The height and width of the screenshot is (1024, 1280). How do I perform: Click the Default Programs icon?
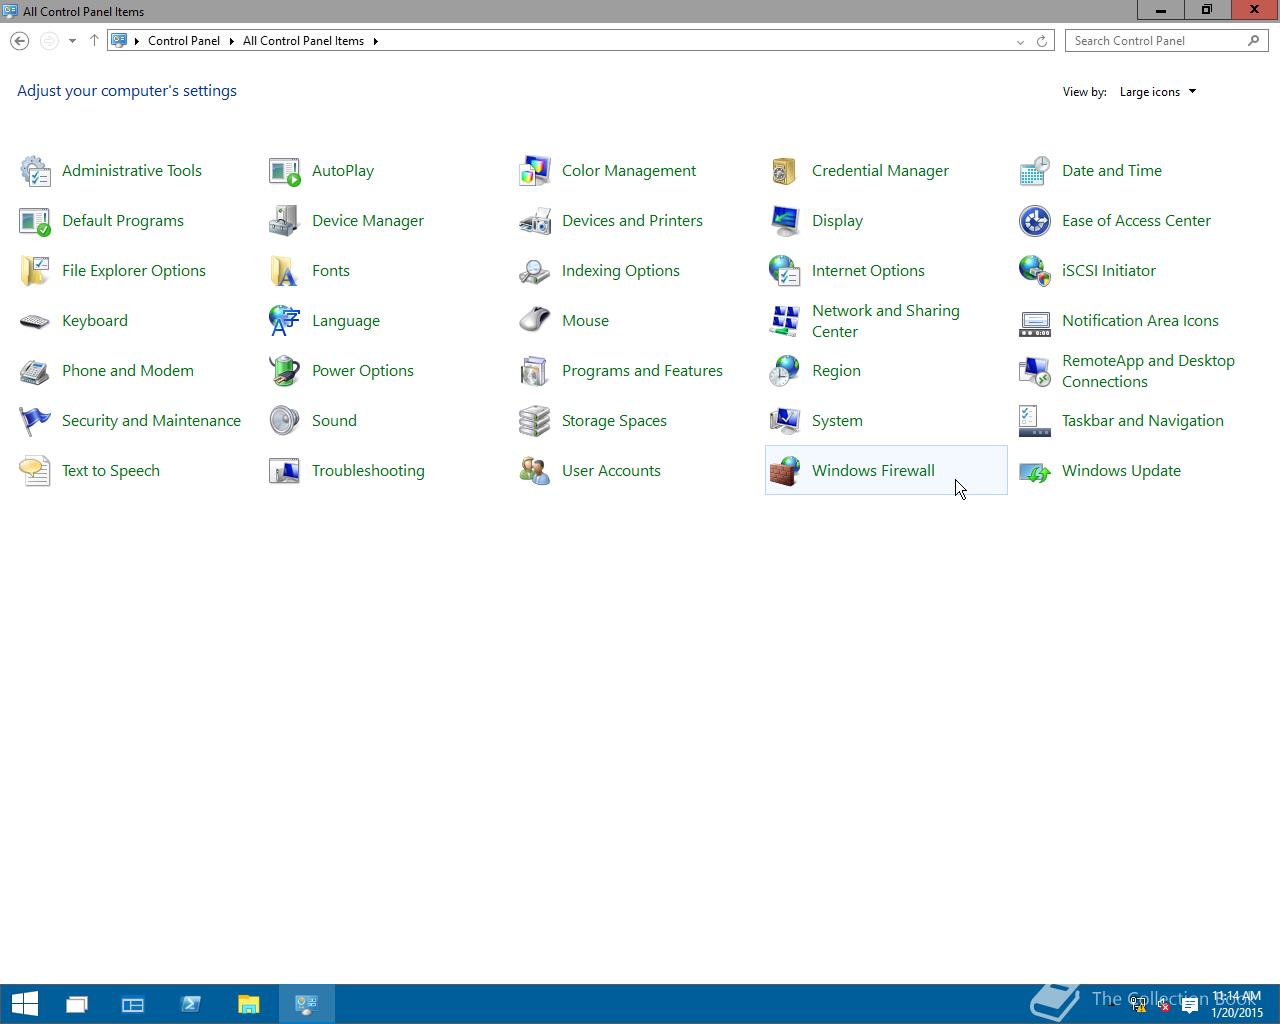(35, 221)
